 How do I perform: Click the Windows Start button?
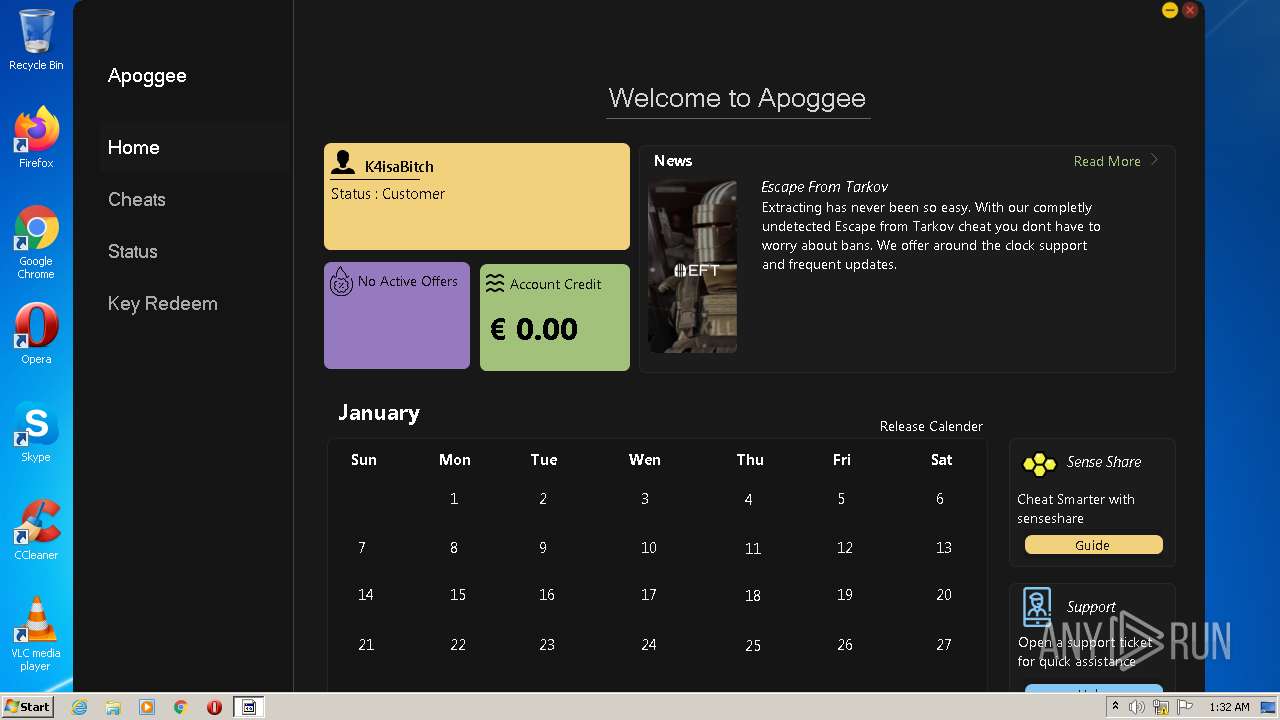28,707
